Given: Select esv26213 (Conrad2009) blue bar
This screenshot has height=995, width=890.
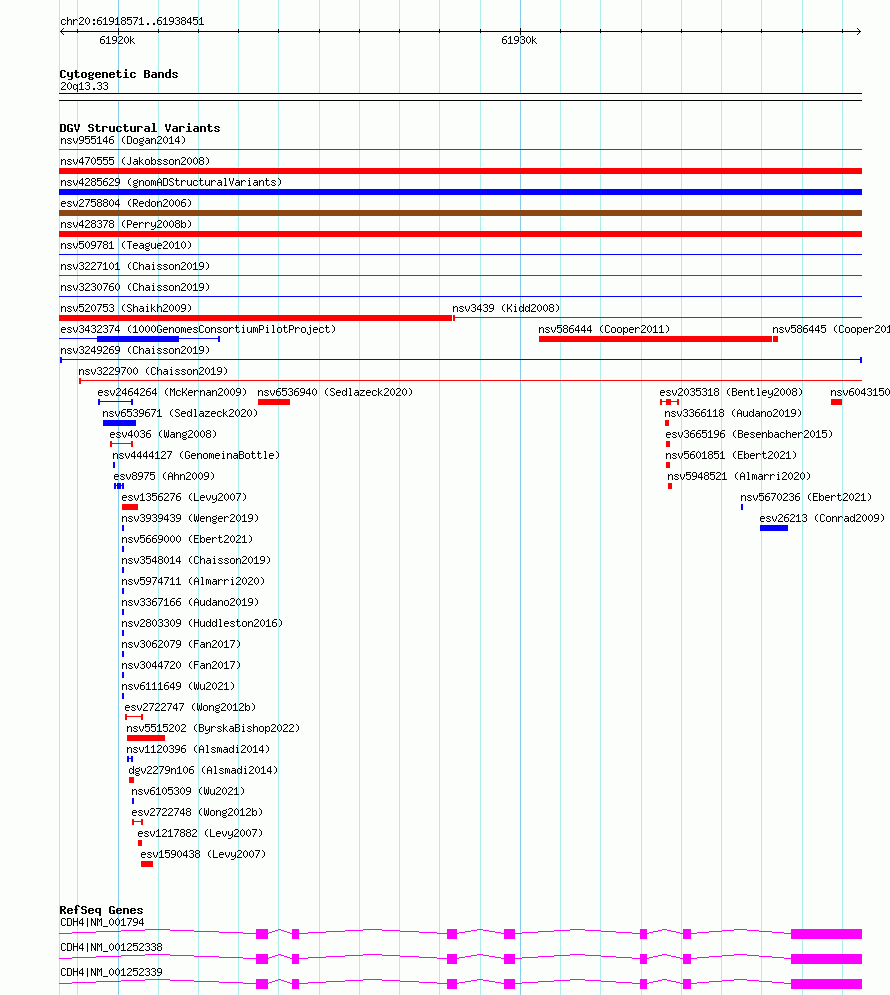Looking at the screenshot, I should [774, 527].
